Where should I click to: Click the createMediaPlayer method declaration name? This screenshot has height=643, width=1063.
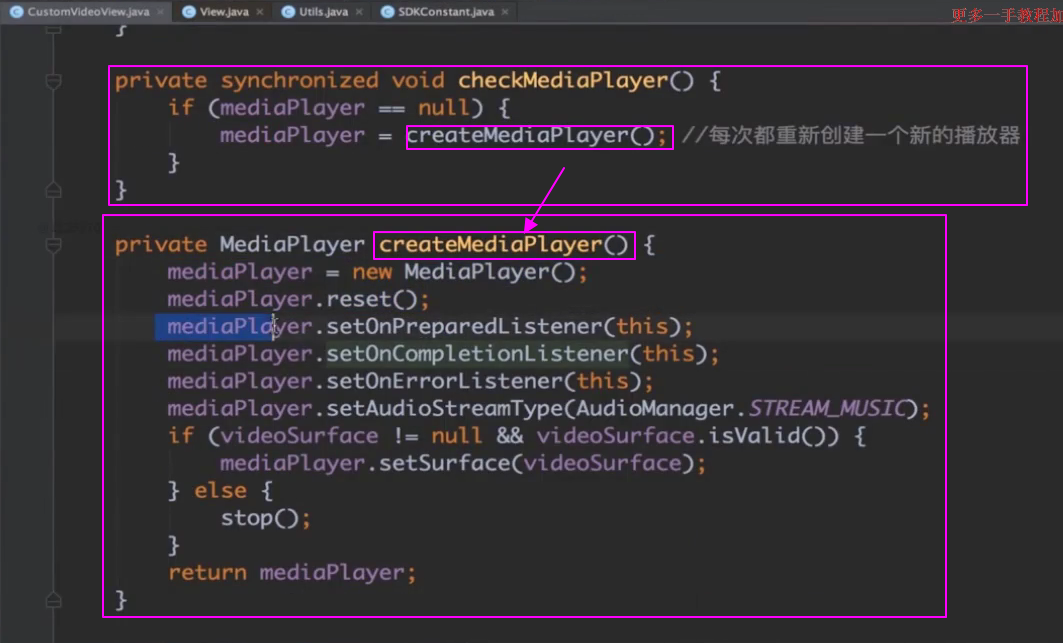(x=504, y=245)
